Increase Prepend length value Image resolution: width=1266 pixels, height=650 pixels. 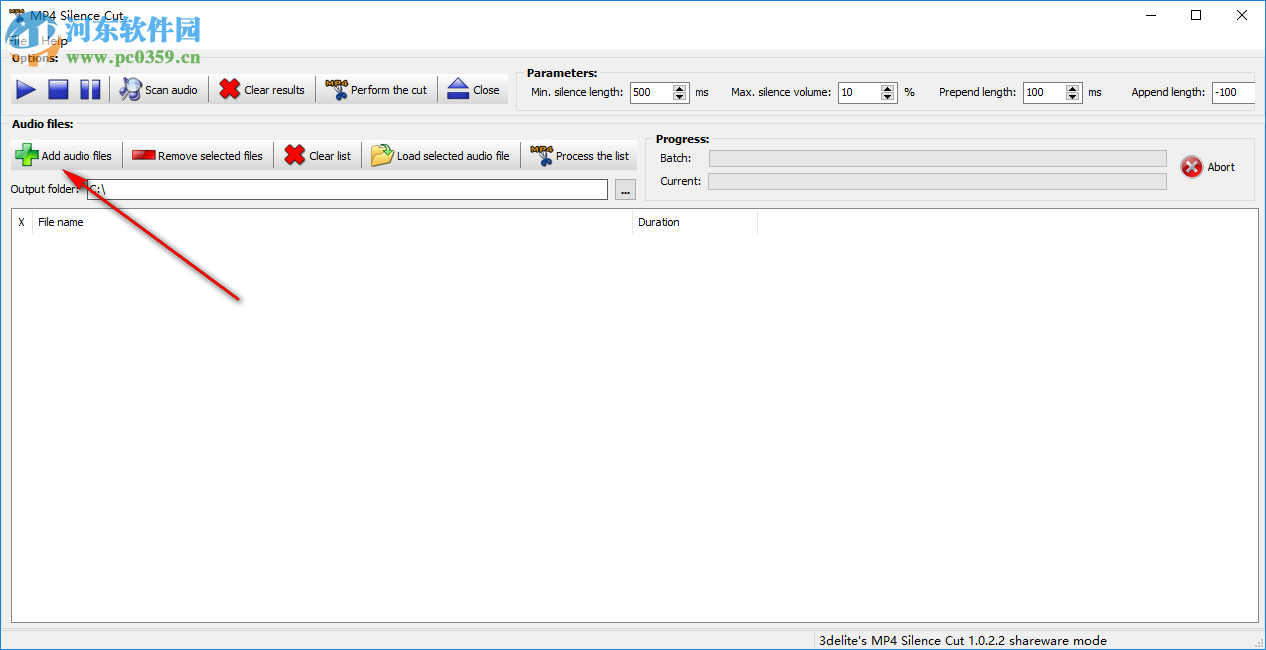pyautogui.click(x=1073, y=88)
